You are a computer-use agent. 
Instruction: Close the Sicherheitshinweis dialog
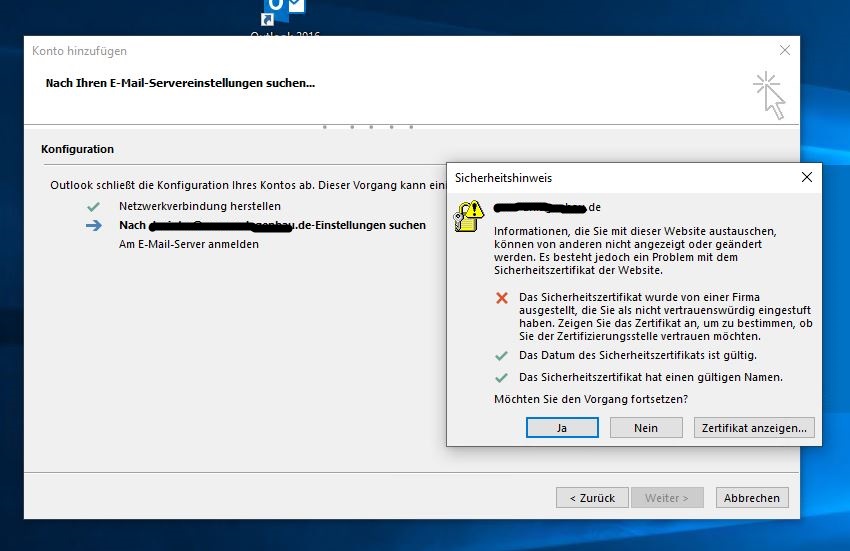coord(807,177)
